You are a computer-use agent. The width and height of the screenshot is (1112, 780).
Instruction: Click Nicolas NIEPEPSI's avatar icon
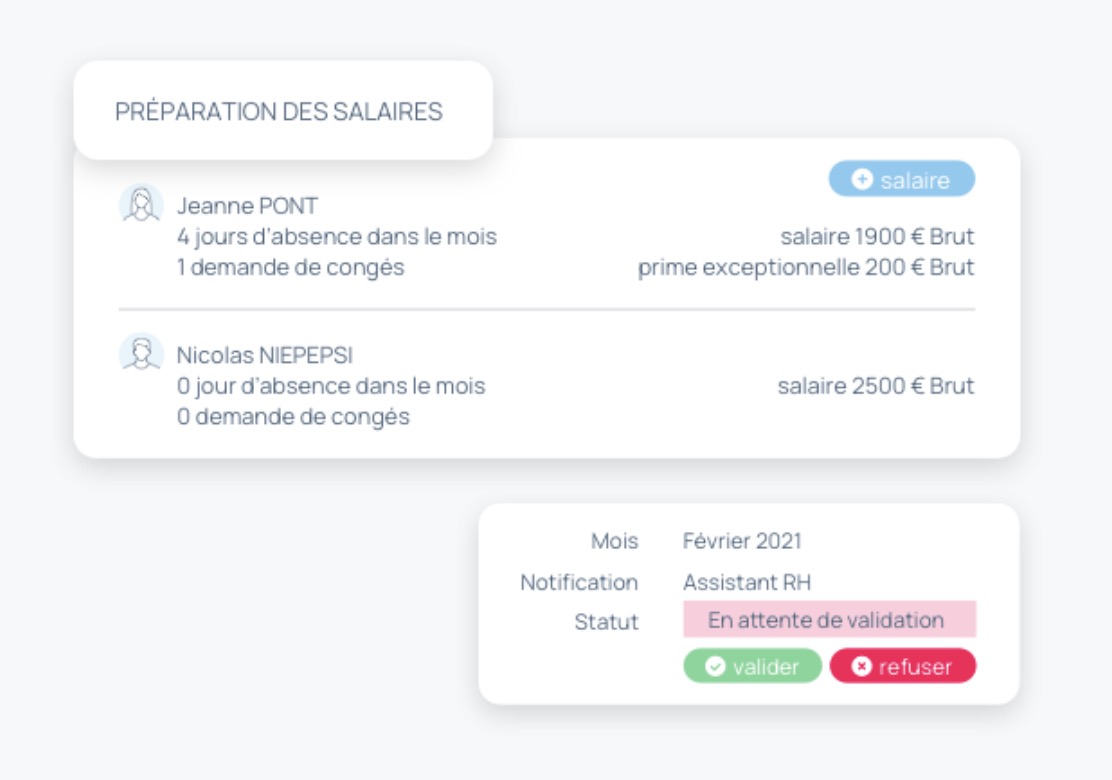tap(141, 353)
